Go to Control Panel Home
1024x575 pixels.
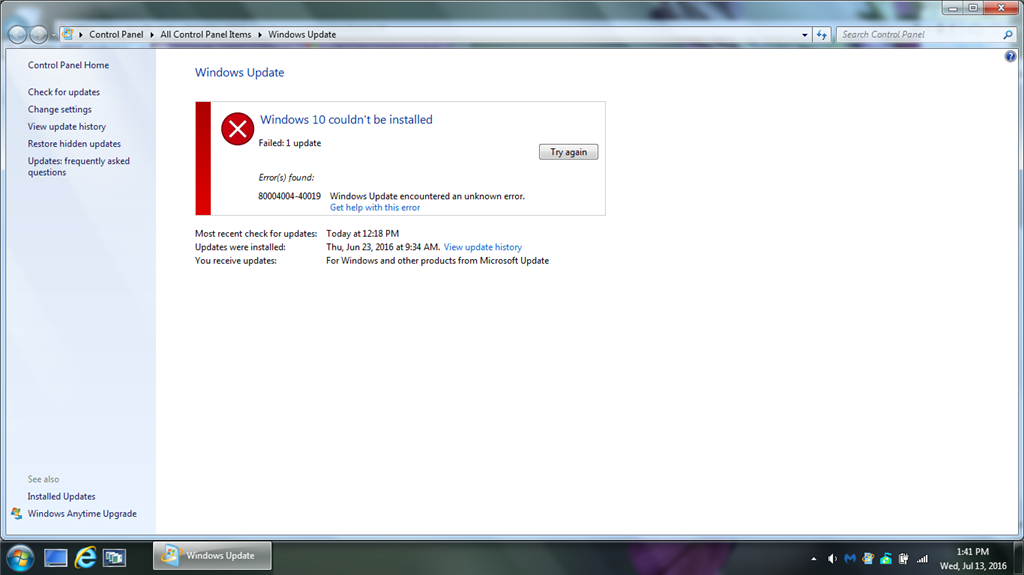pyautogui.click(x=69, y=65)
